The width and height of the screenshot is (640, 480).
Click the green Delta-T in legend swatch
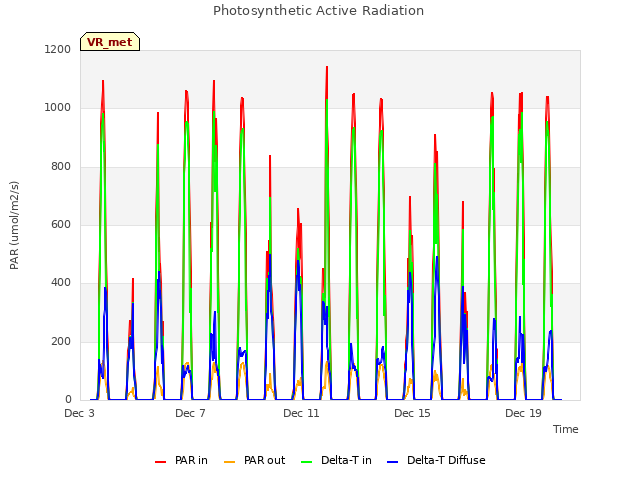click(x=306, y=462)
